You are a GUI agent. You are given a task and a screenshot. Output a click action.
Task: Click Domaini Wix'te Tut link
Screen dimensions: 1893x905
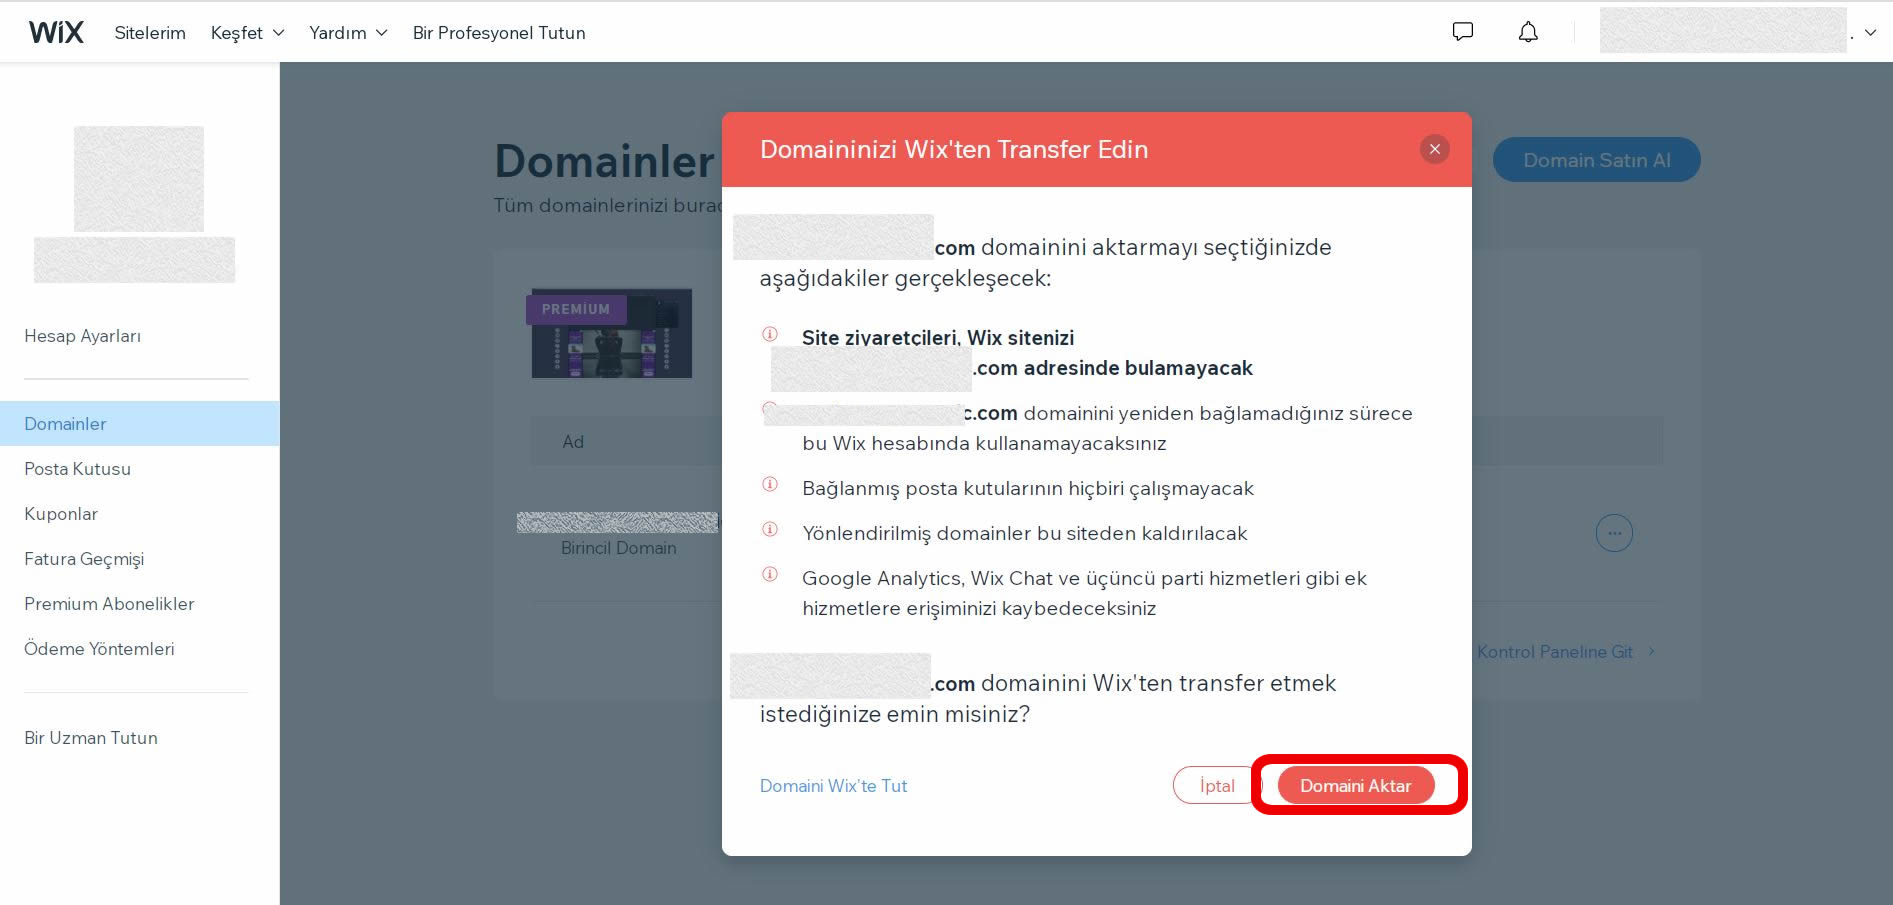(x=833, y=786)
